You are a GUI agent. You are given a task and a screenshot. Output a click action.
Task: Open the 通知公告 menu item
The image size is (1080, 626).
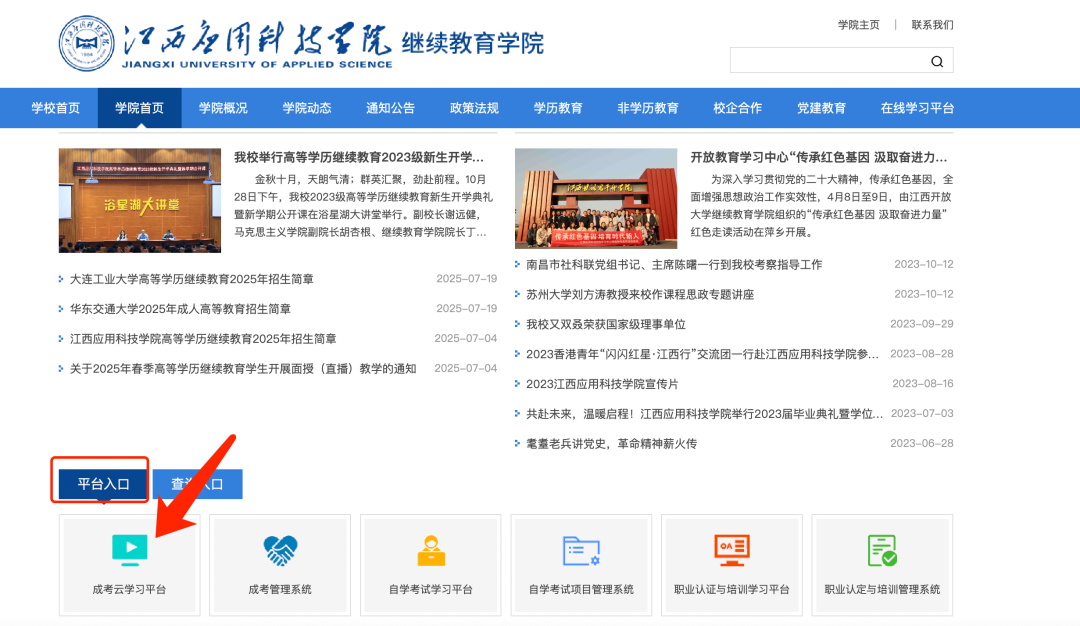pos(390,107)
